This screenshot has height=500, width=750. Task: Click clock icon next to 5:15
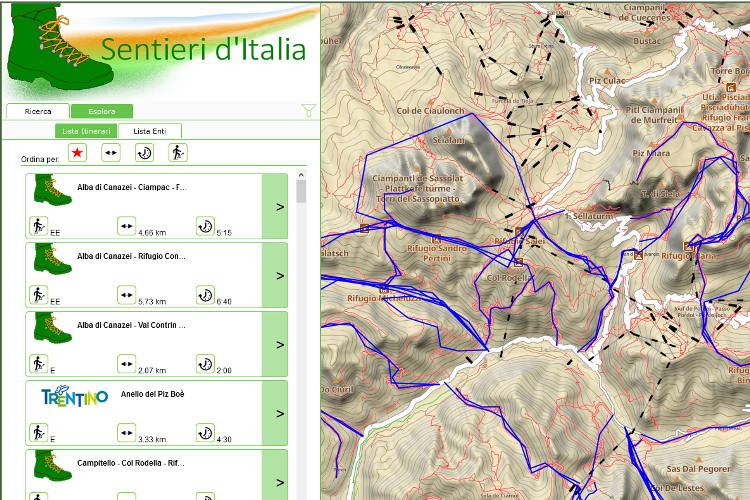pos(205,226)
